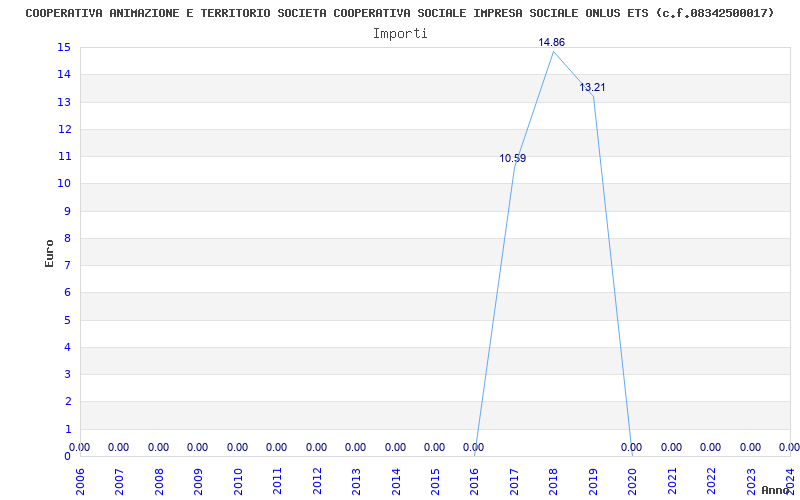Click the 2018 year label
Screen dimensions: 800x500
tap(554, 481)
